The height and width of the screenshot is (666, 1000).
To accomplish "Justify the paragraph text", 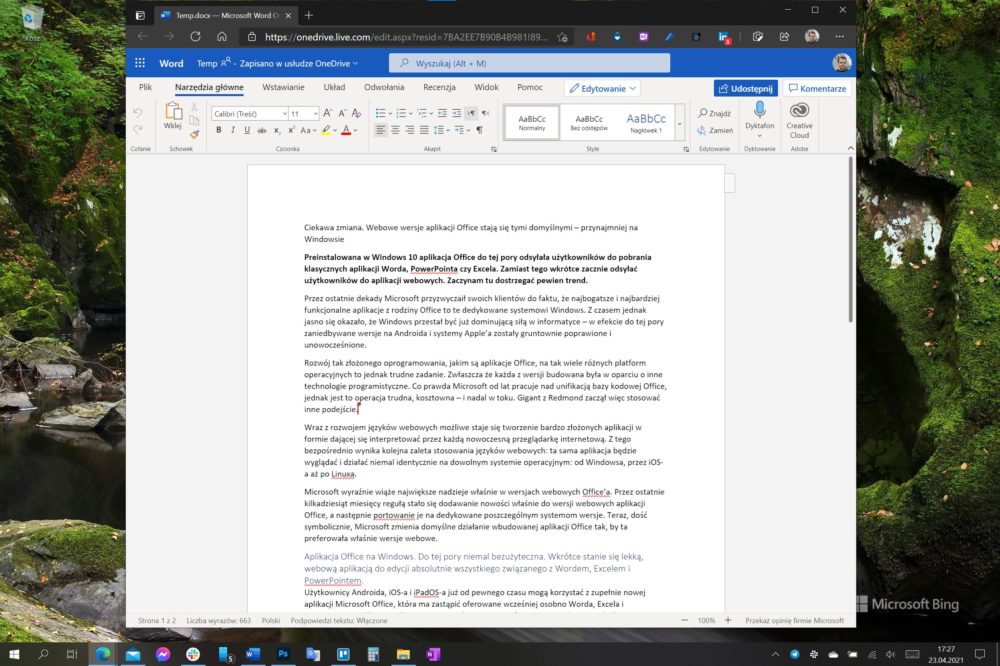I will (x=425, y=130).
